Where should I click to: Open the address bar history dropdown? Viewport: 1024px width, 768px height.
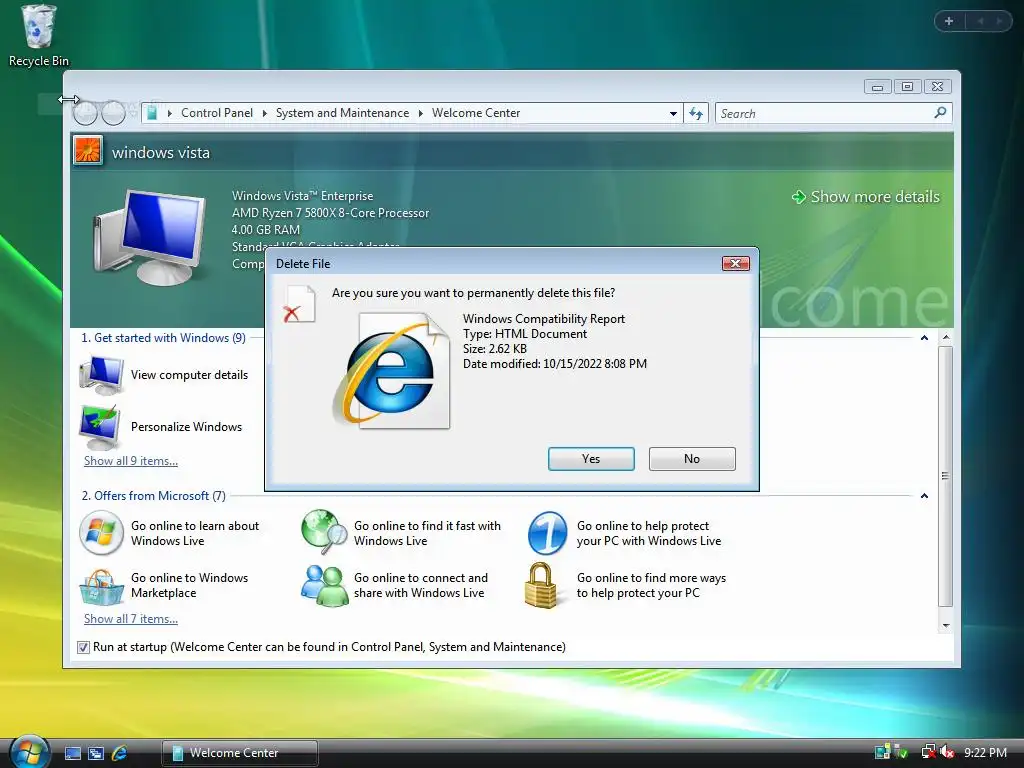(673, 114)
